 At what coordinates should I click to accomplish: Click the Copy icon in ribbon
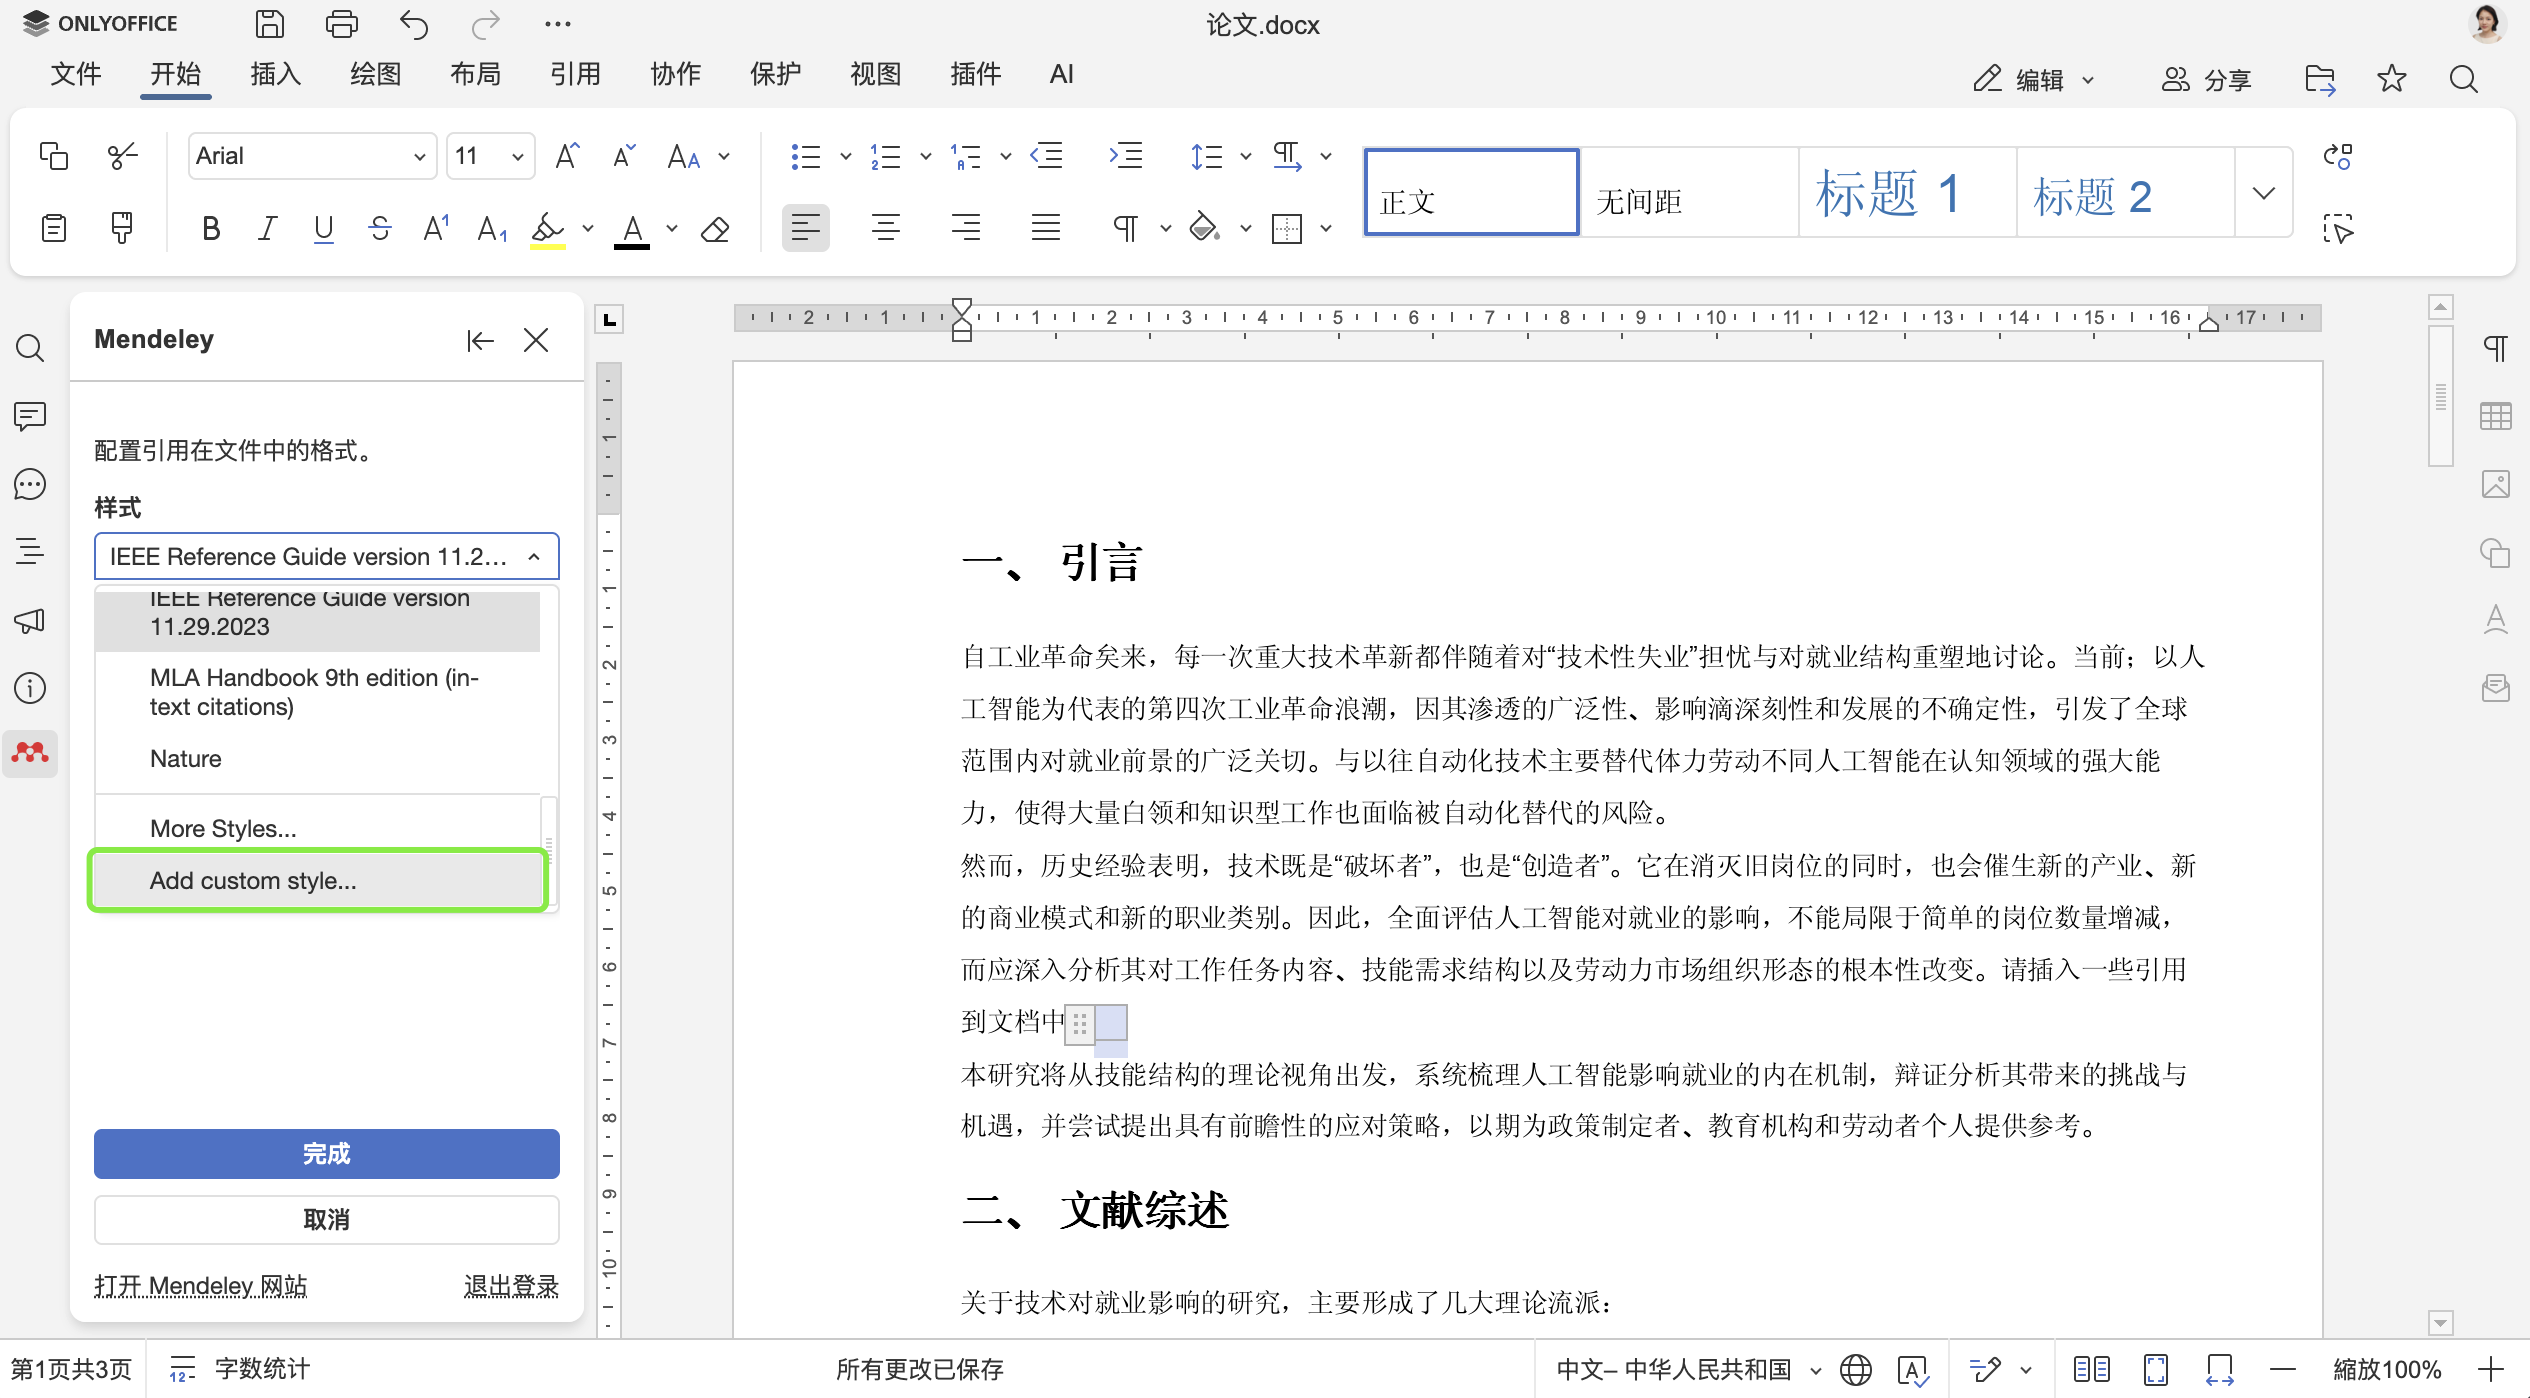click(54, 156)
